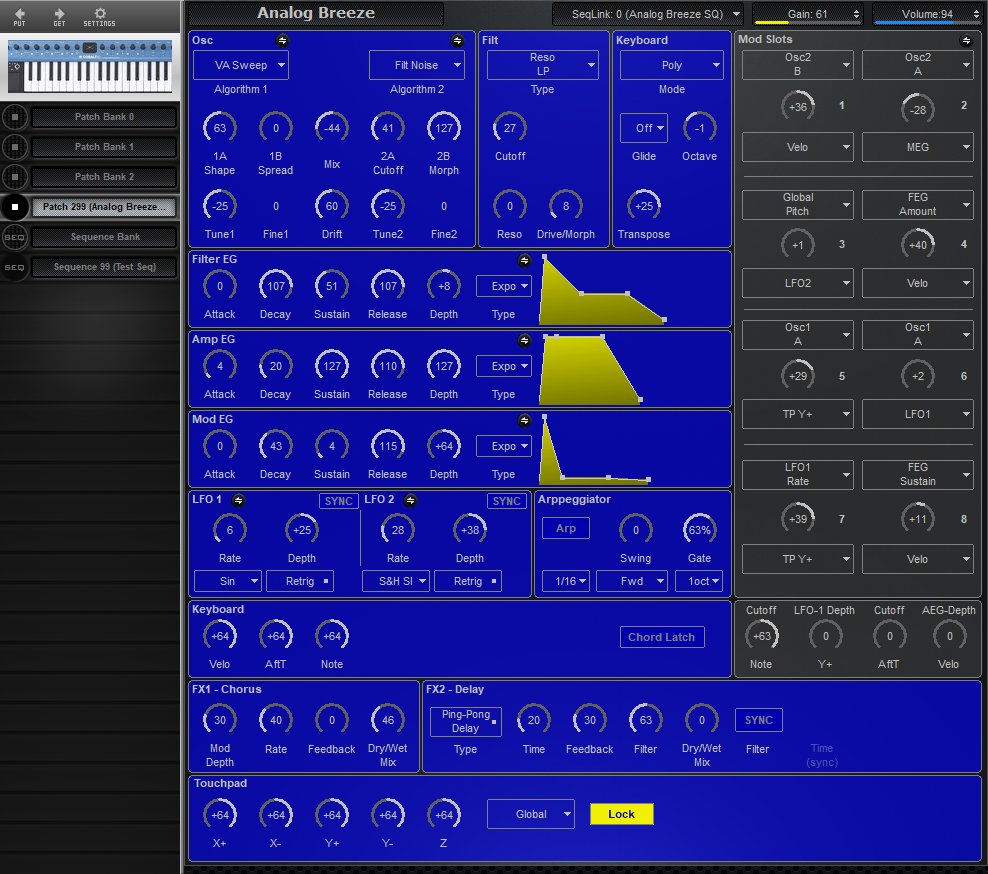Toggle the Touchpad Lock button
This screenshot has height=874, width=988.
tap(621, 814)
